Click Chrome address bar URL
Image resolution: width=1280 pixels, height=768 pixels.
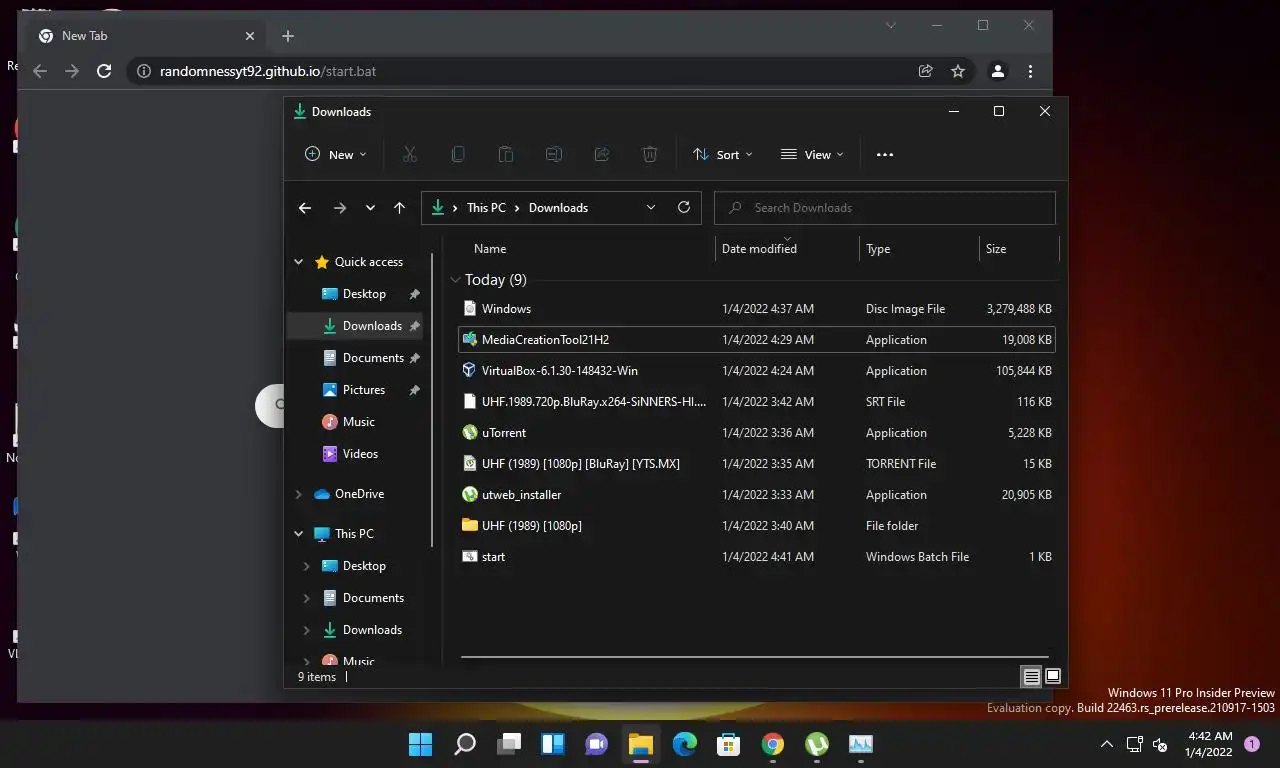(x=268, y=71)
